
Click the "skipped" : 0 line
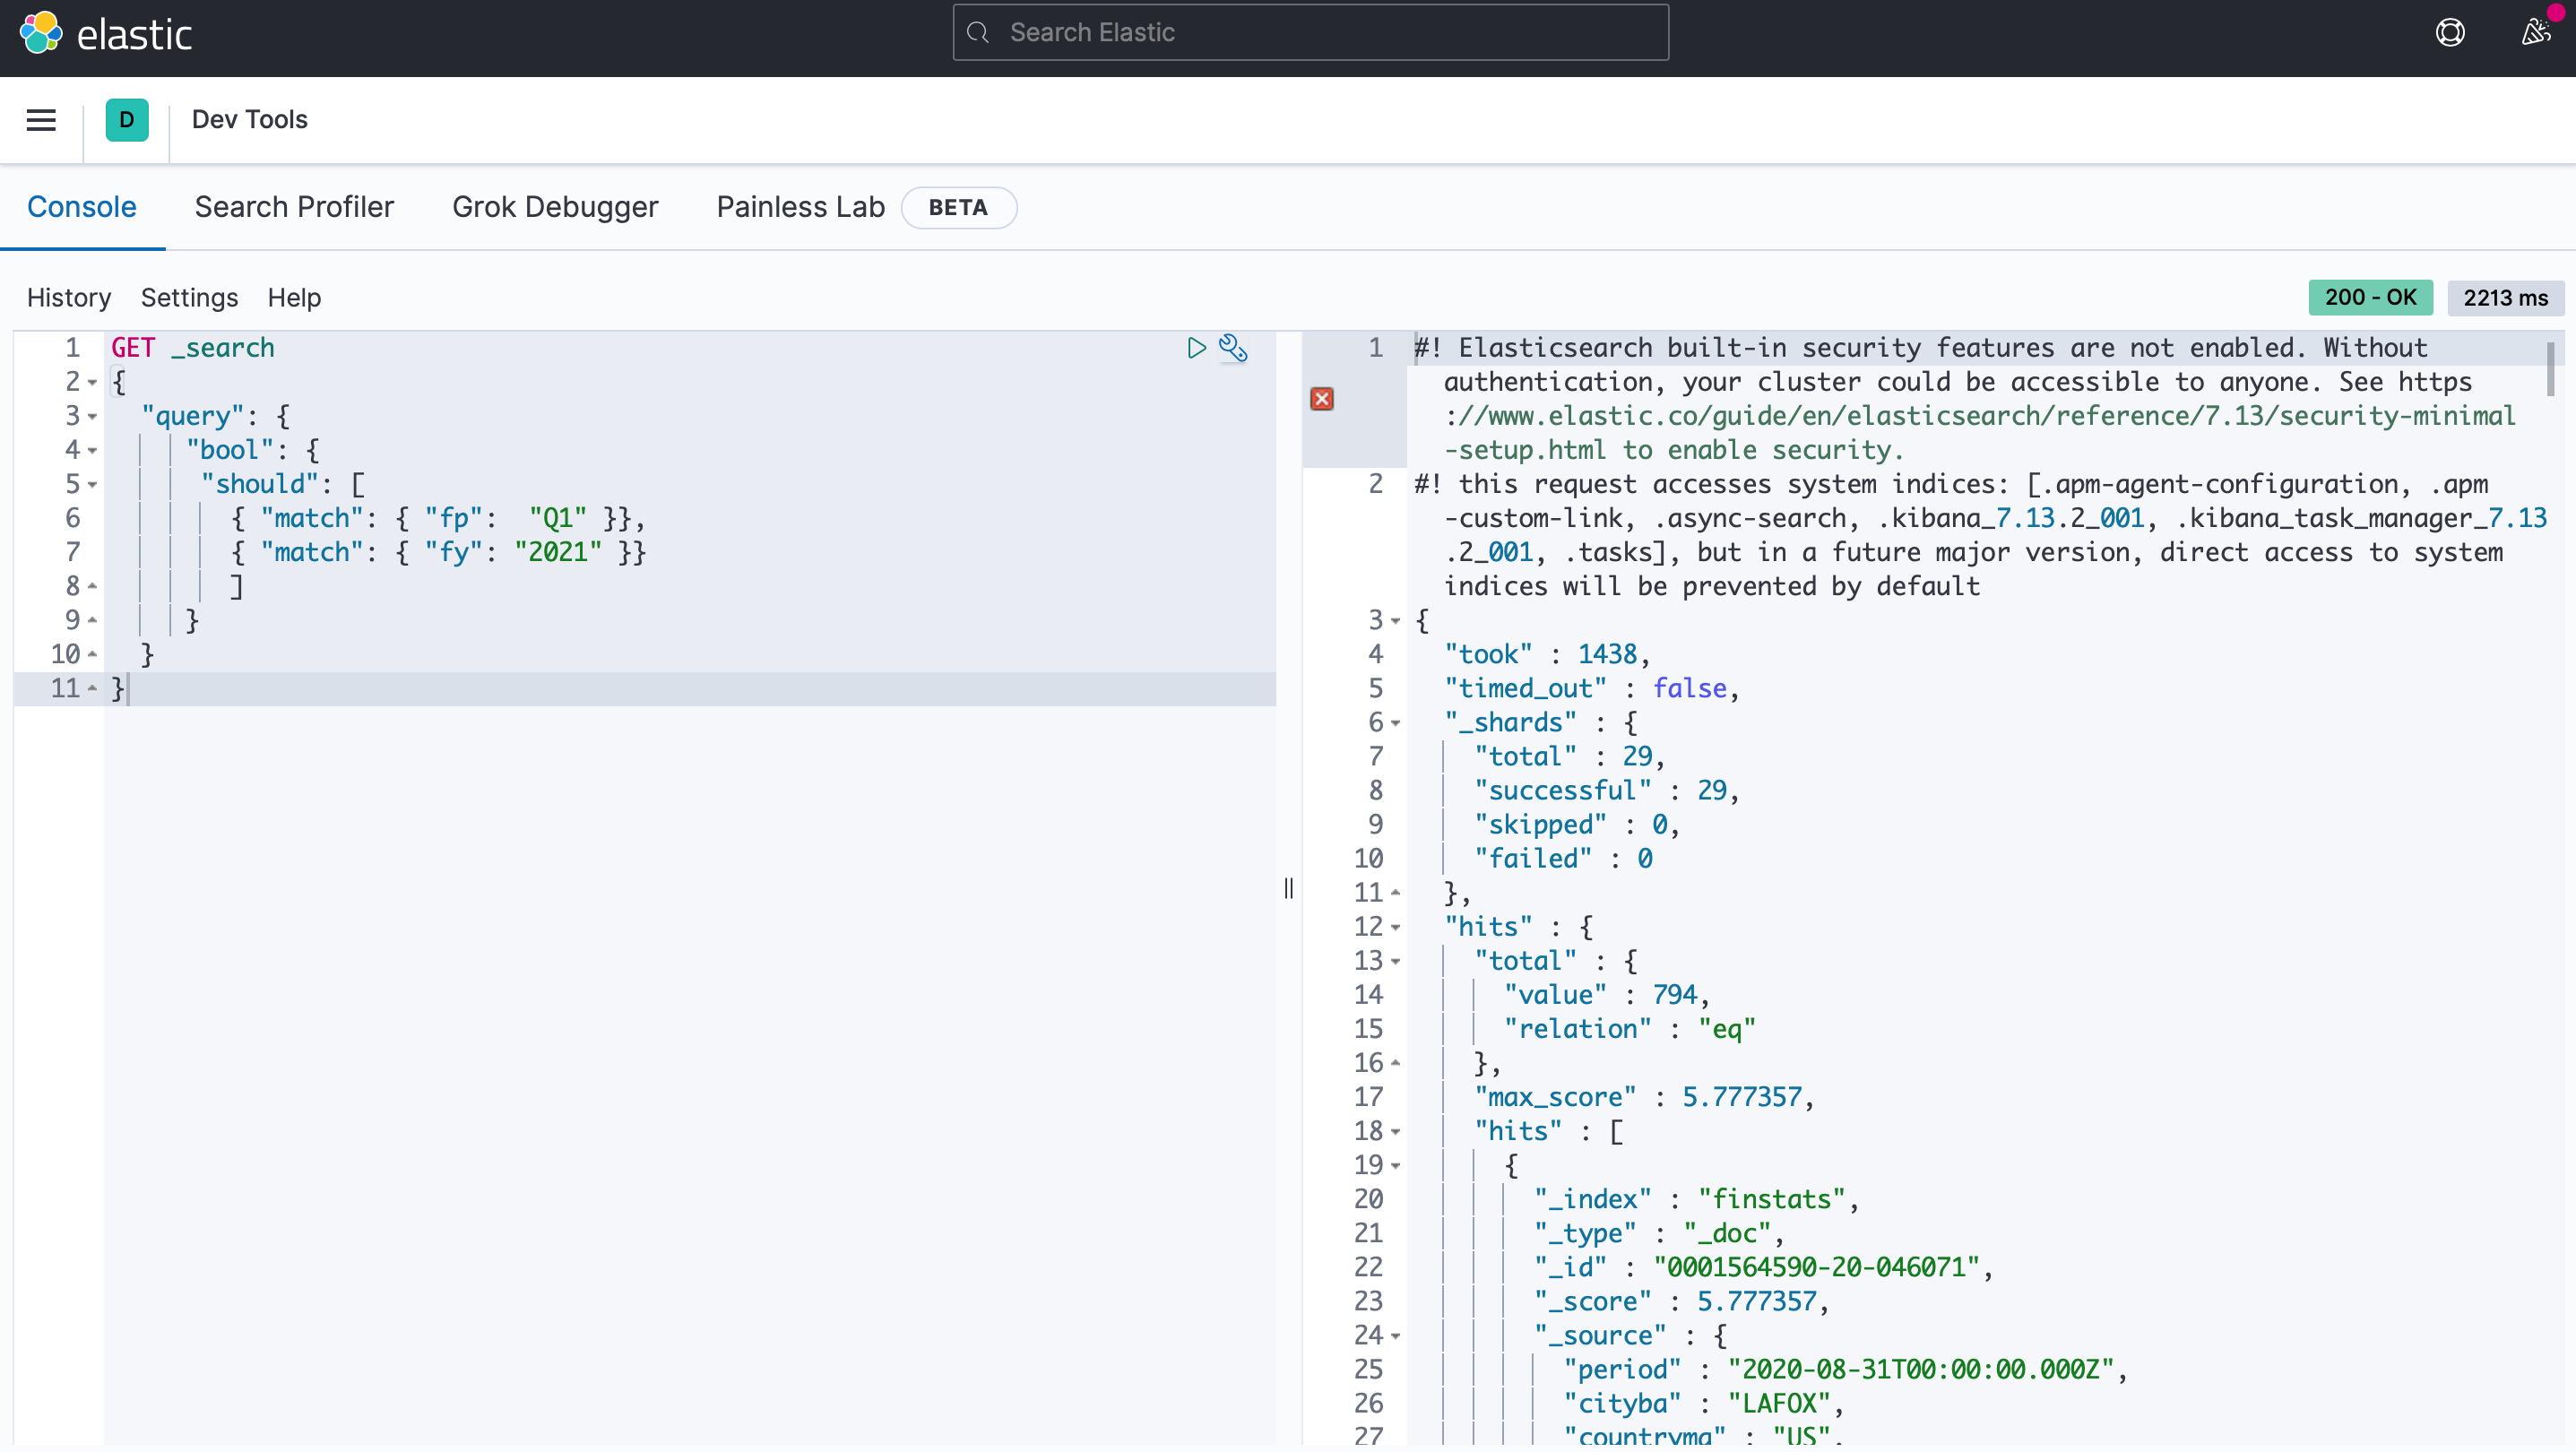[x=1576, y=824]
